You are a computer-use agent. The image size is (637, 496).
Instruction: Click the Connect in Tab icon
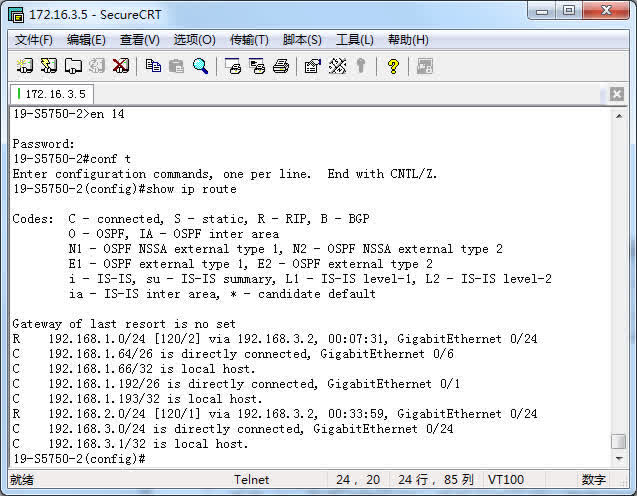[x=72, y=66]
